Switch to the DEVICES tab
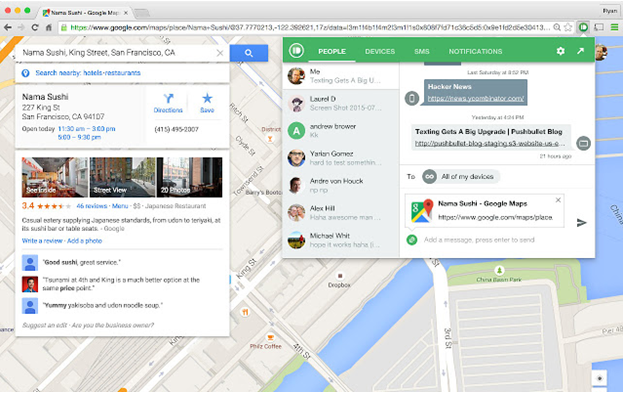The image size is (626, 395). click(x=380, y=52)
